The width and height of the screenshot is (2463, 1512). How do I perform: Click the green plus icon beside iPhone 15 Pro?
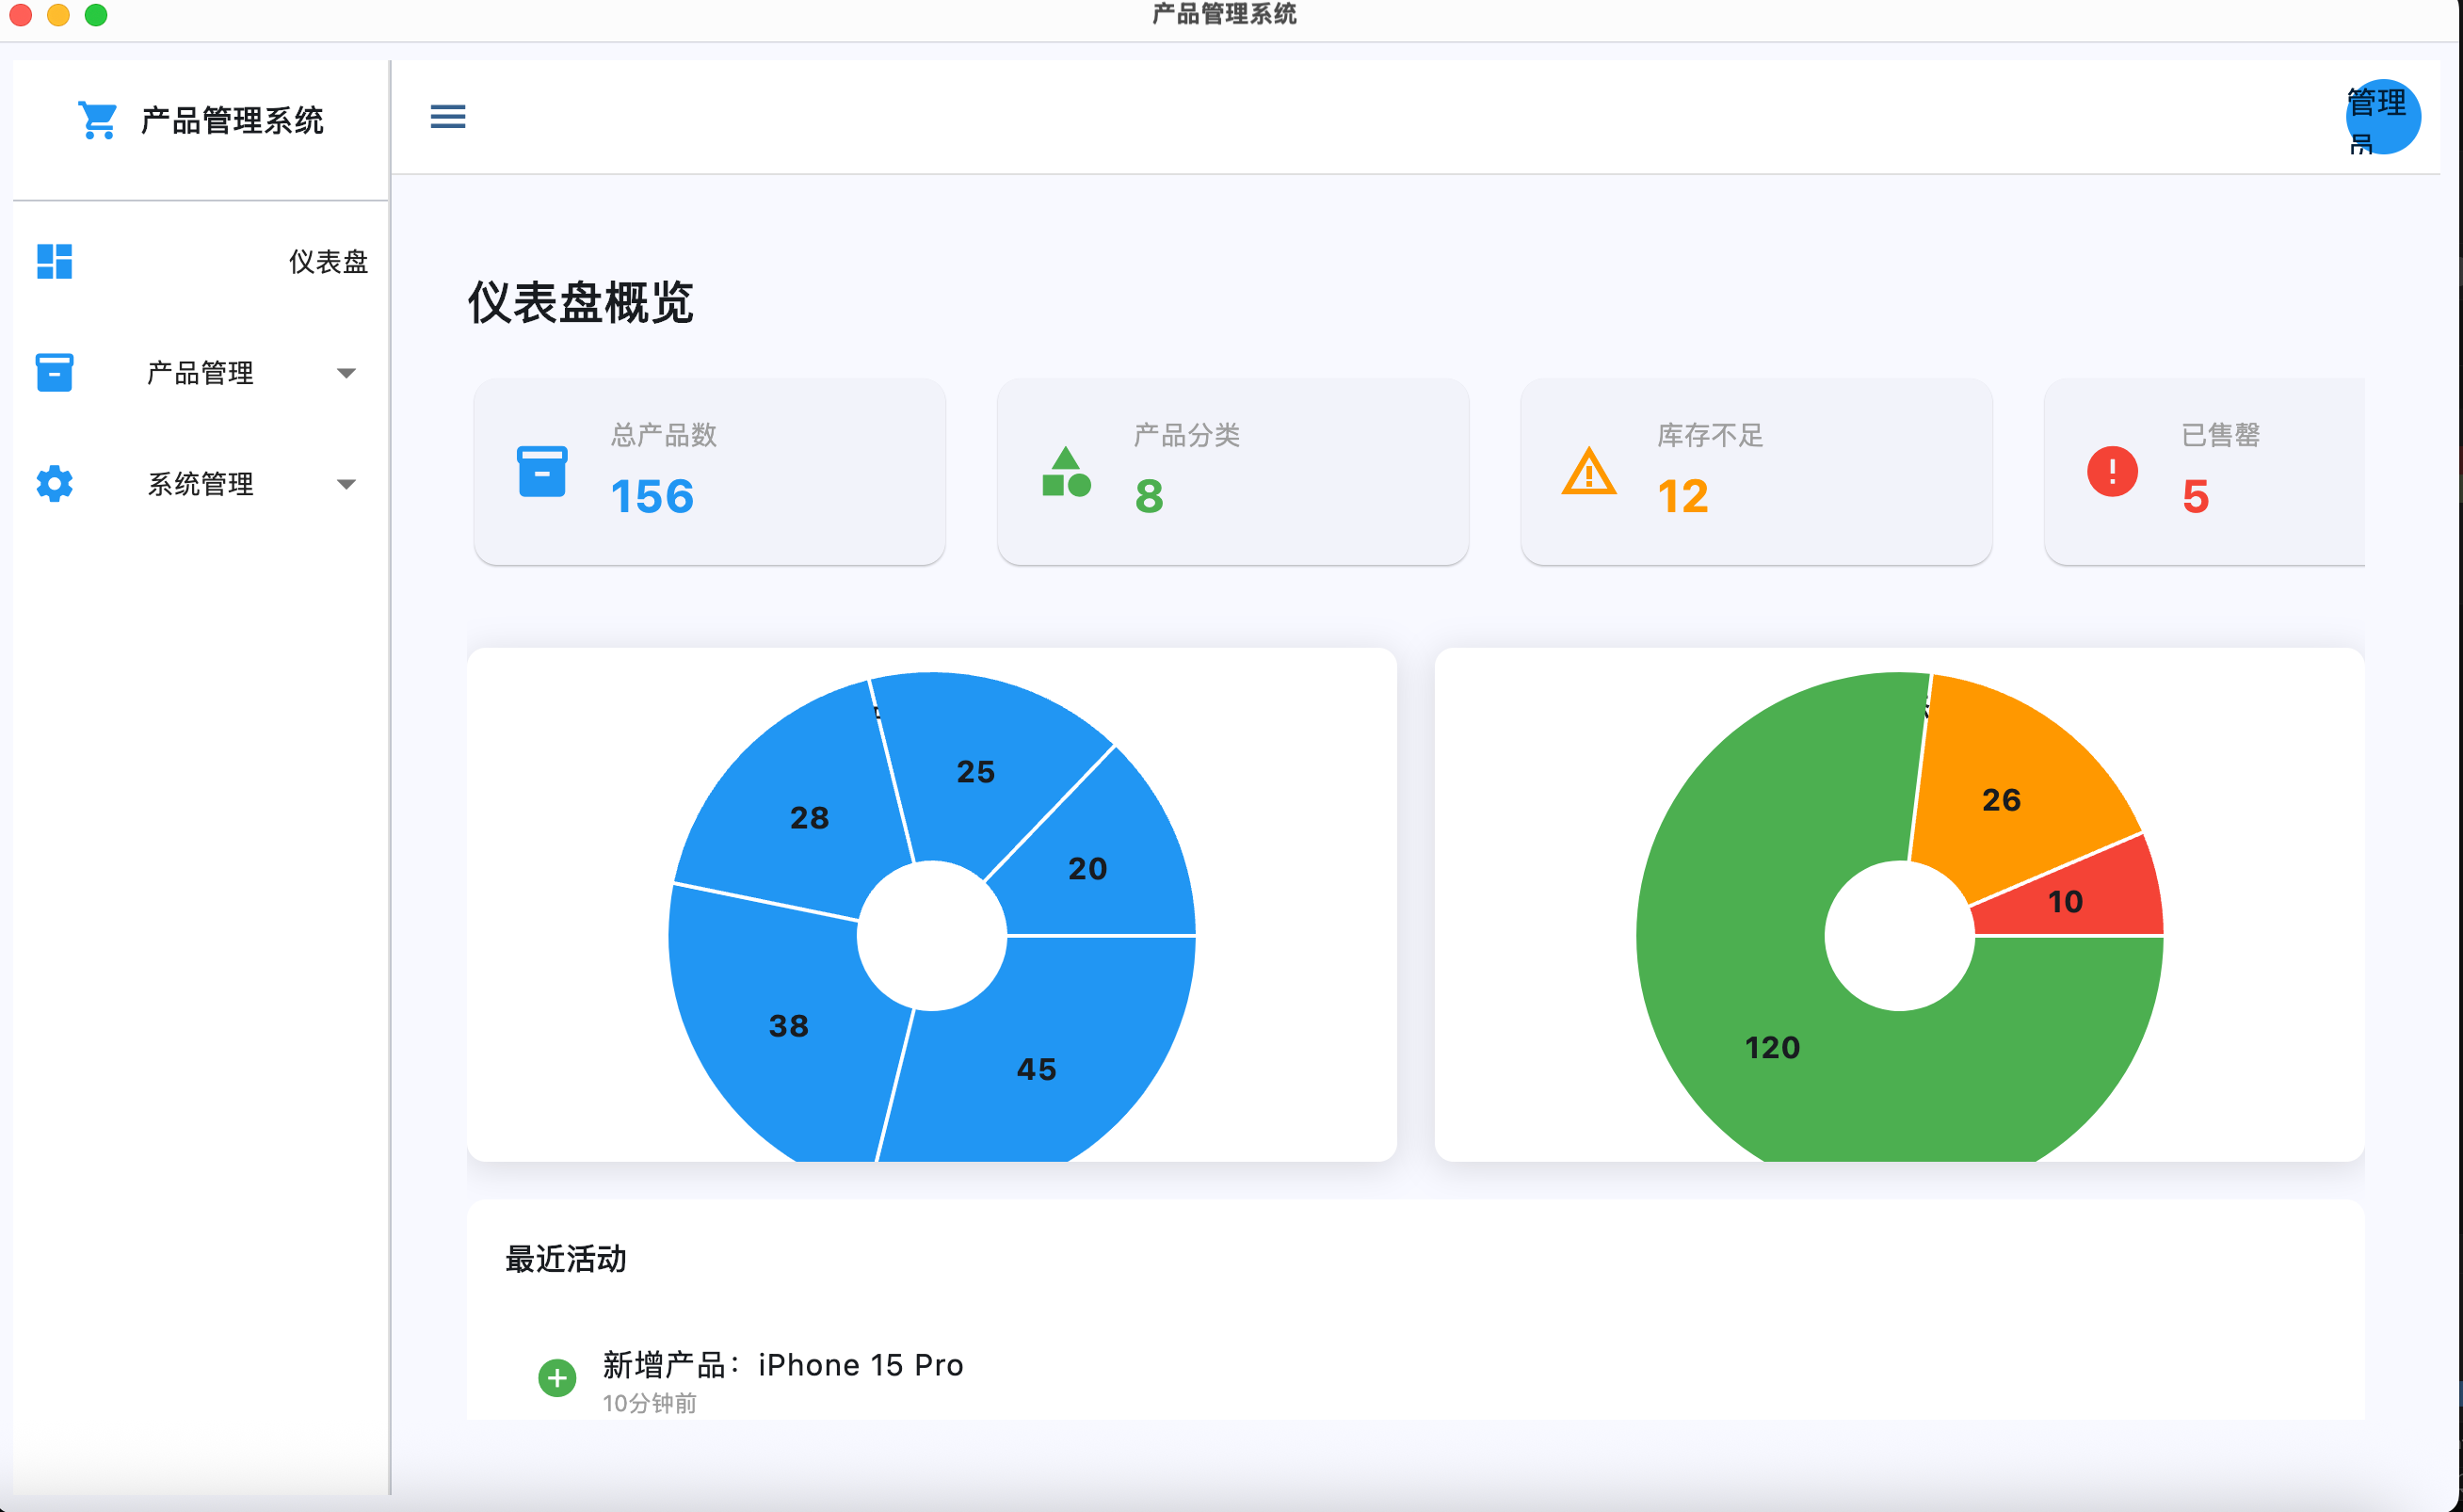click(557, 1378)
